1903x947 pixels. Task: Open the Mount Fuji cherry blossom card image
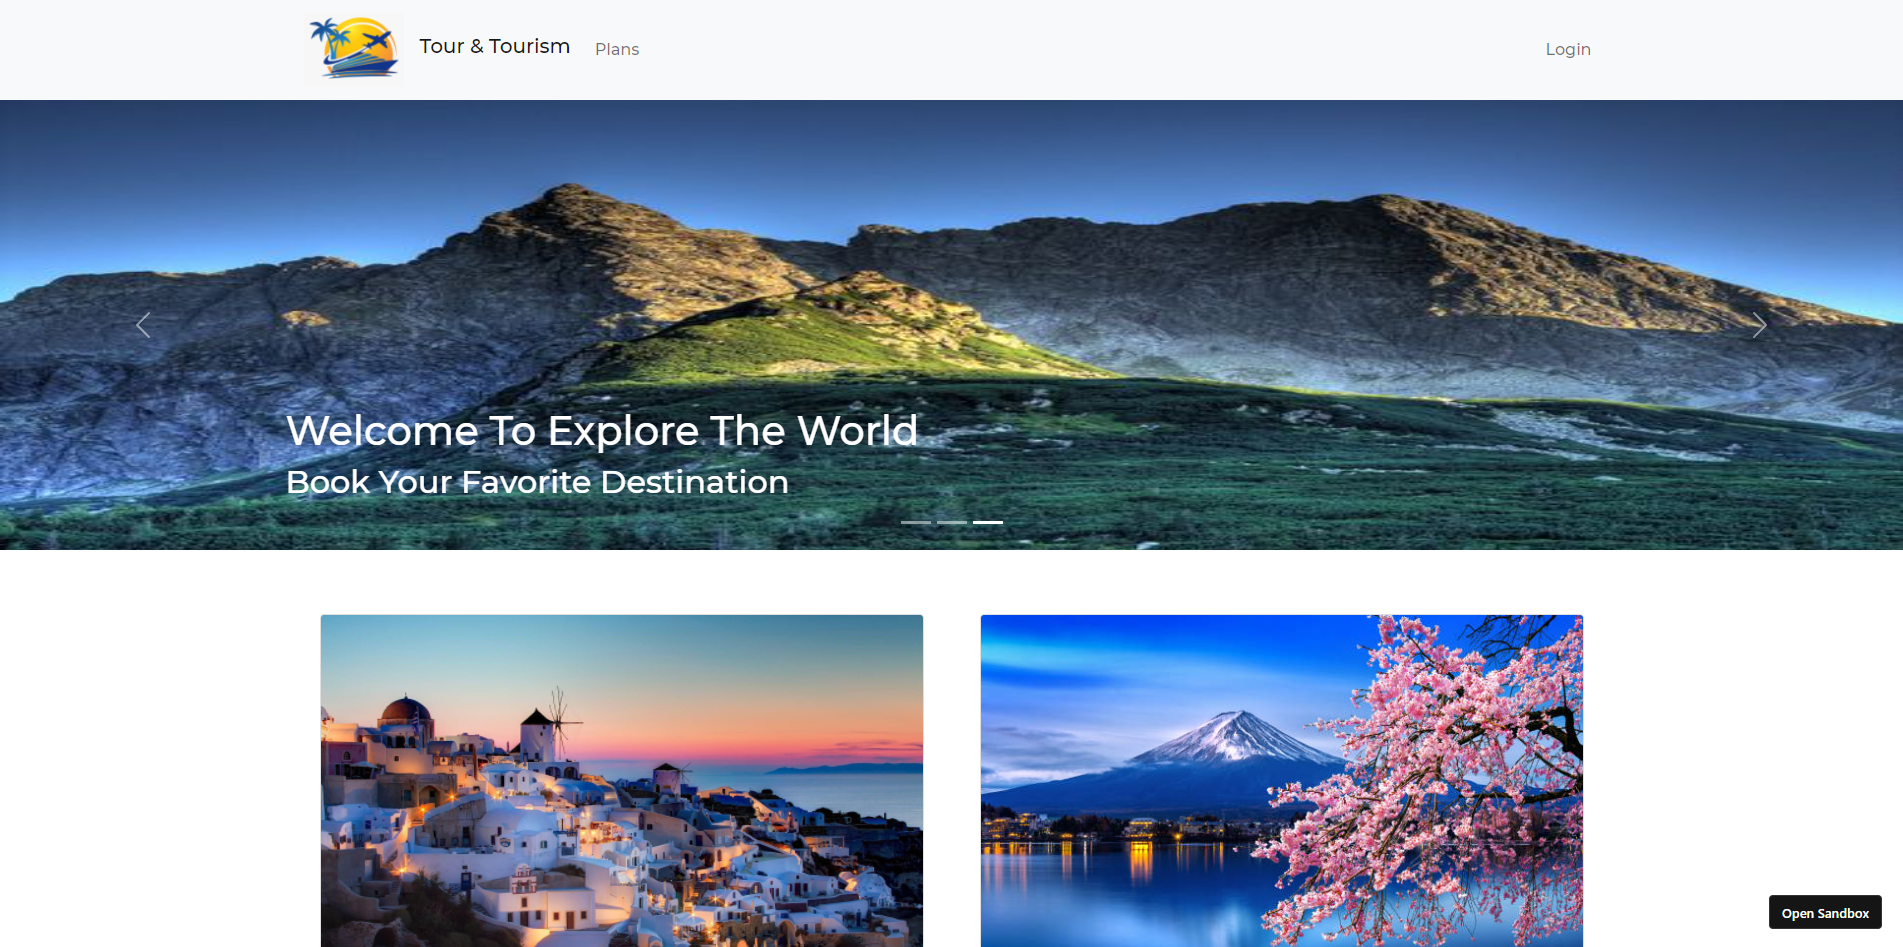[x=1282, y=781]
